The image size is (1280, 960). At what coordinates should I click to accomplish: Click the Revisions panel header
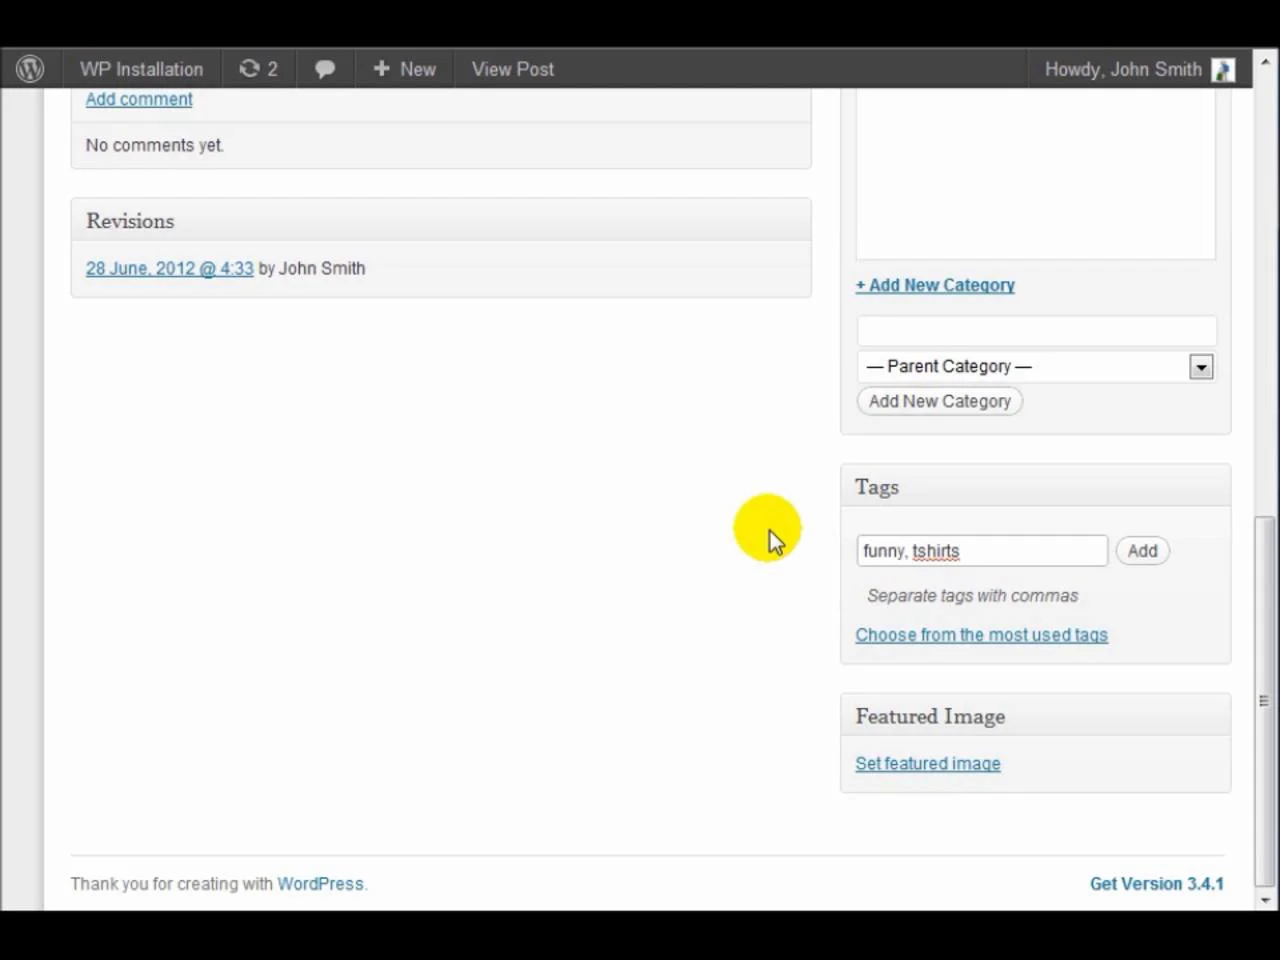tap(441, 221)
